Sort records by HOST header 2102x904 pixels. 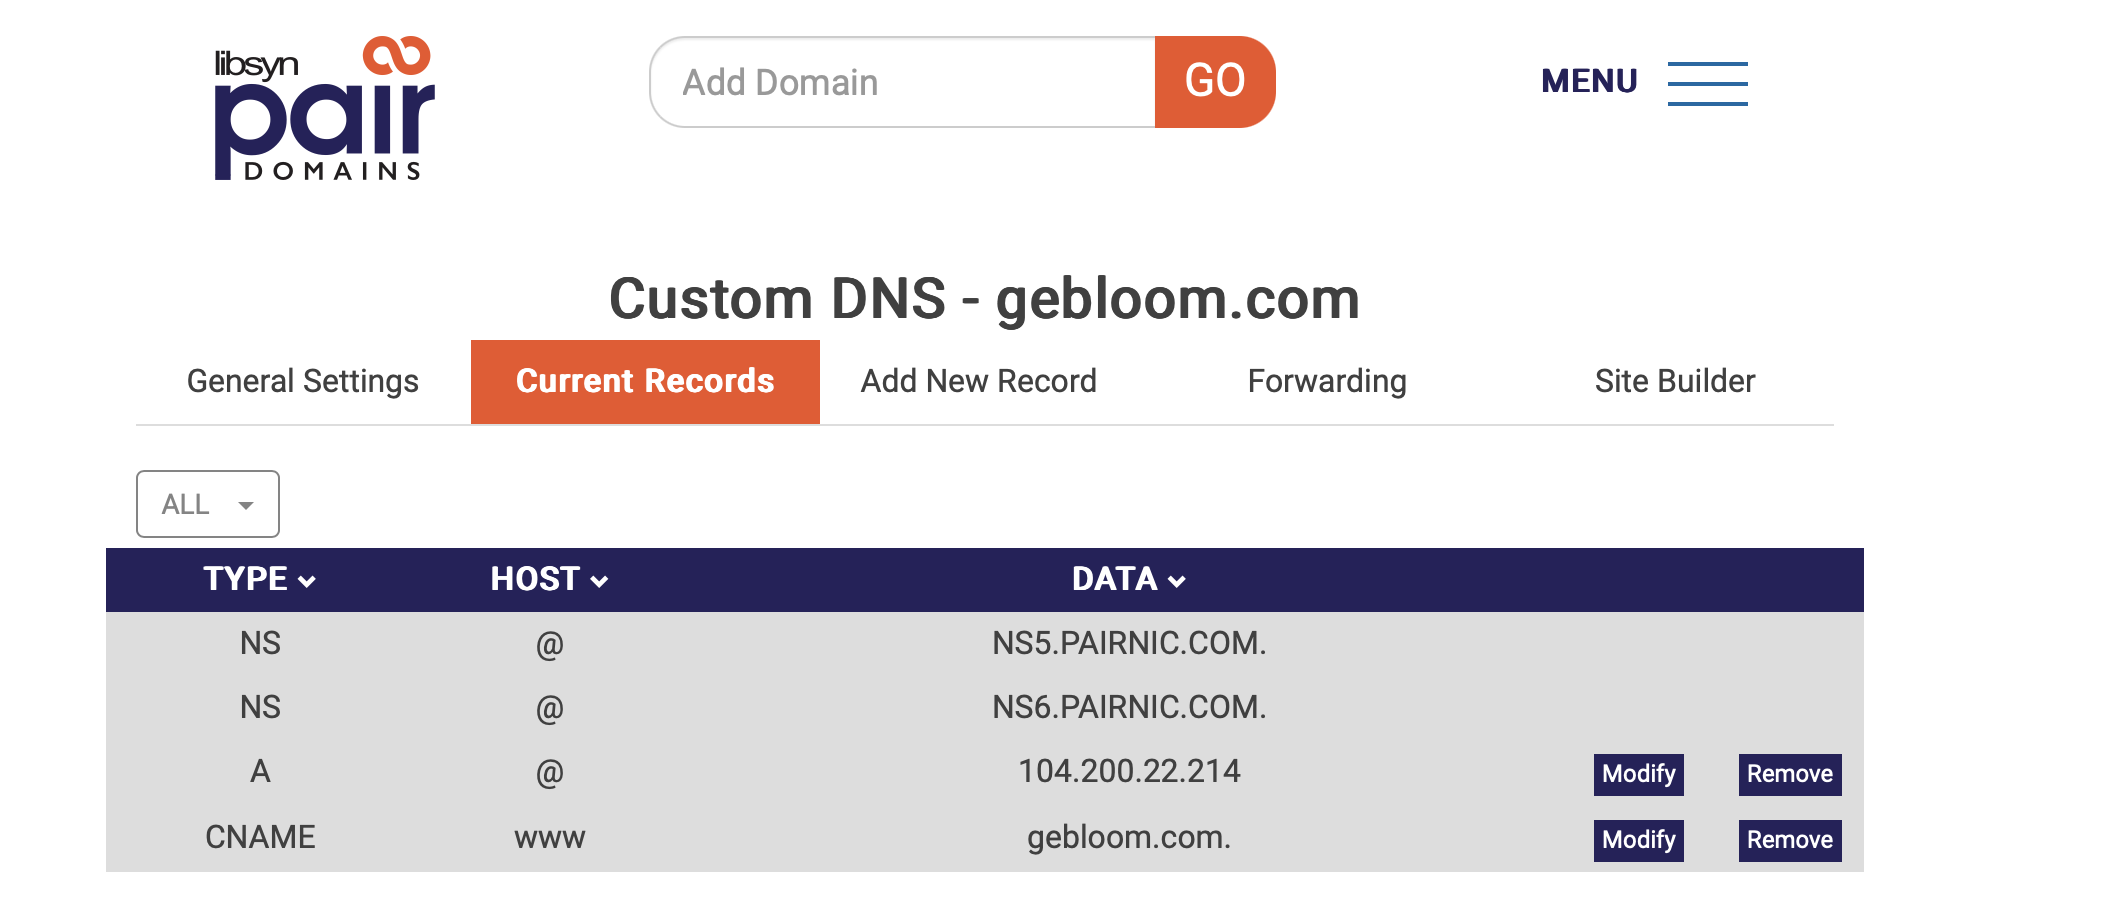(535, 579)
